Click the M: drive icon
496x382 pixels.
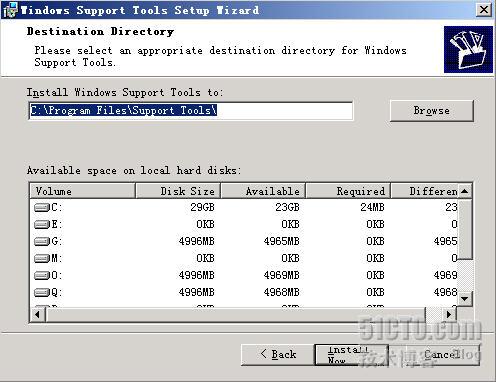pos(42,258)
